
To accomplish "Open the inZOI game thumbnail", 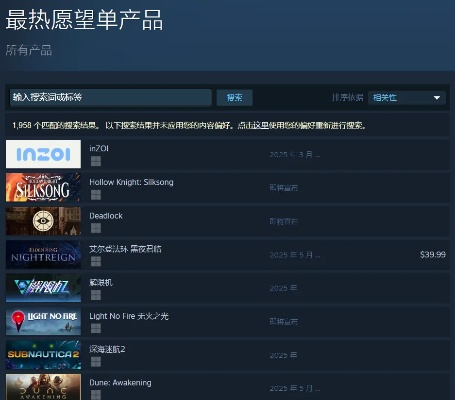I will coord(43,154).
